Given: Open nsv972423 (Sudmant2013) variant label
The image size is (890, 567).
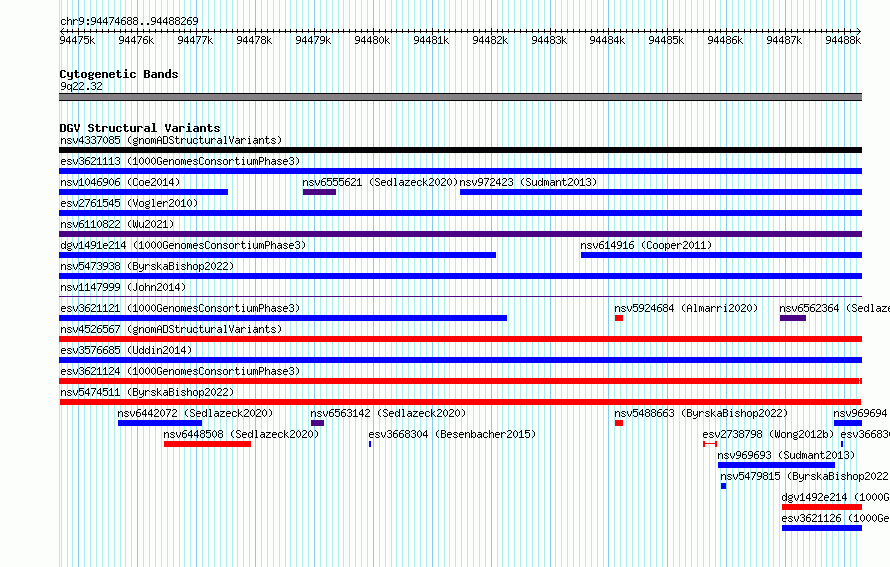Looking at the screenshot, I should click(528, 182).
